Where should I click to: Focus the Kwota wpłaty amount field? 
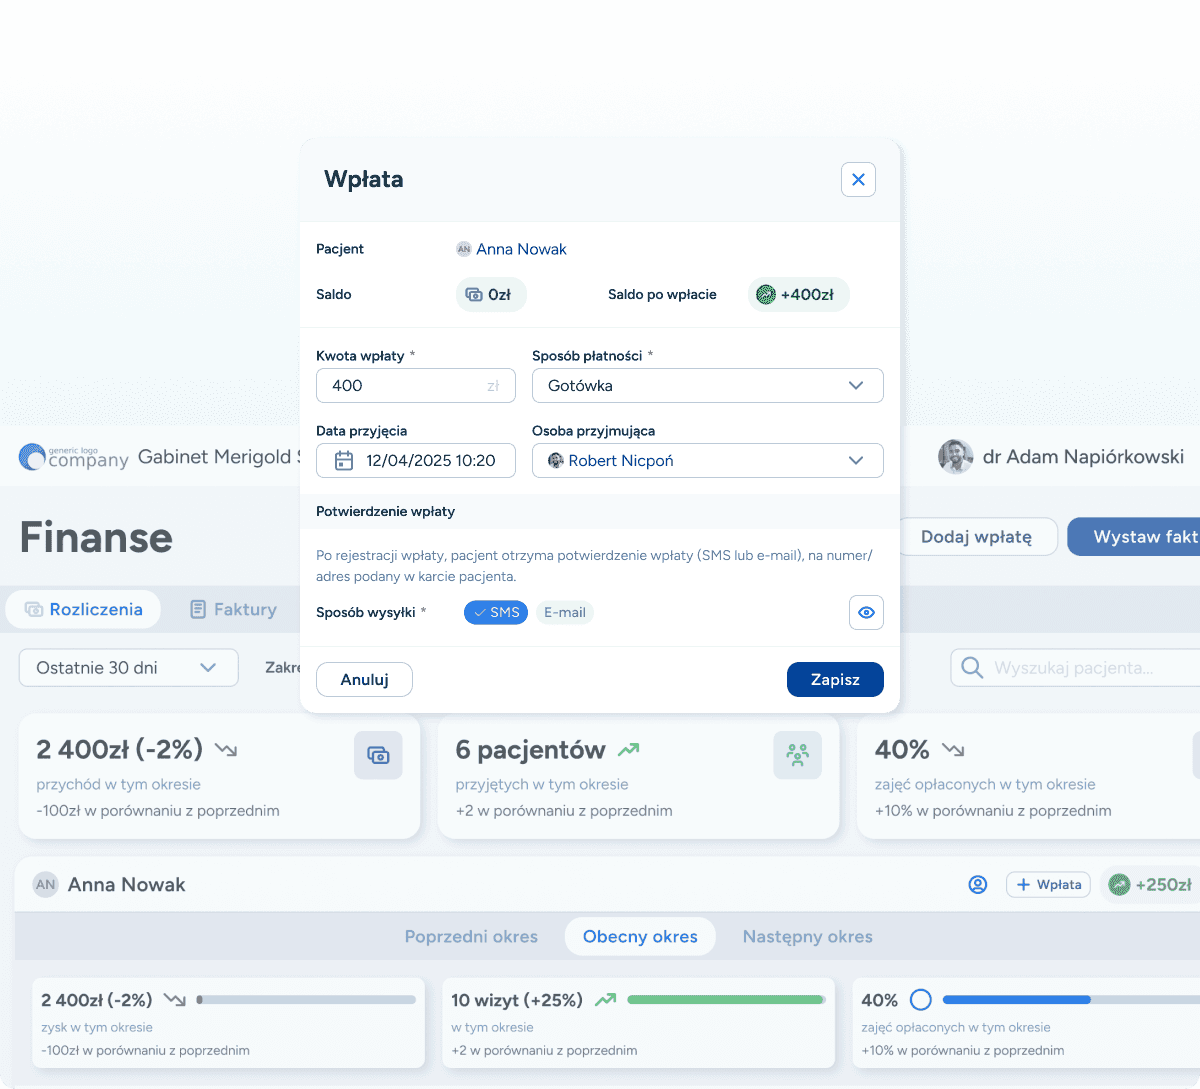pos(405,386)
